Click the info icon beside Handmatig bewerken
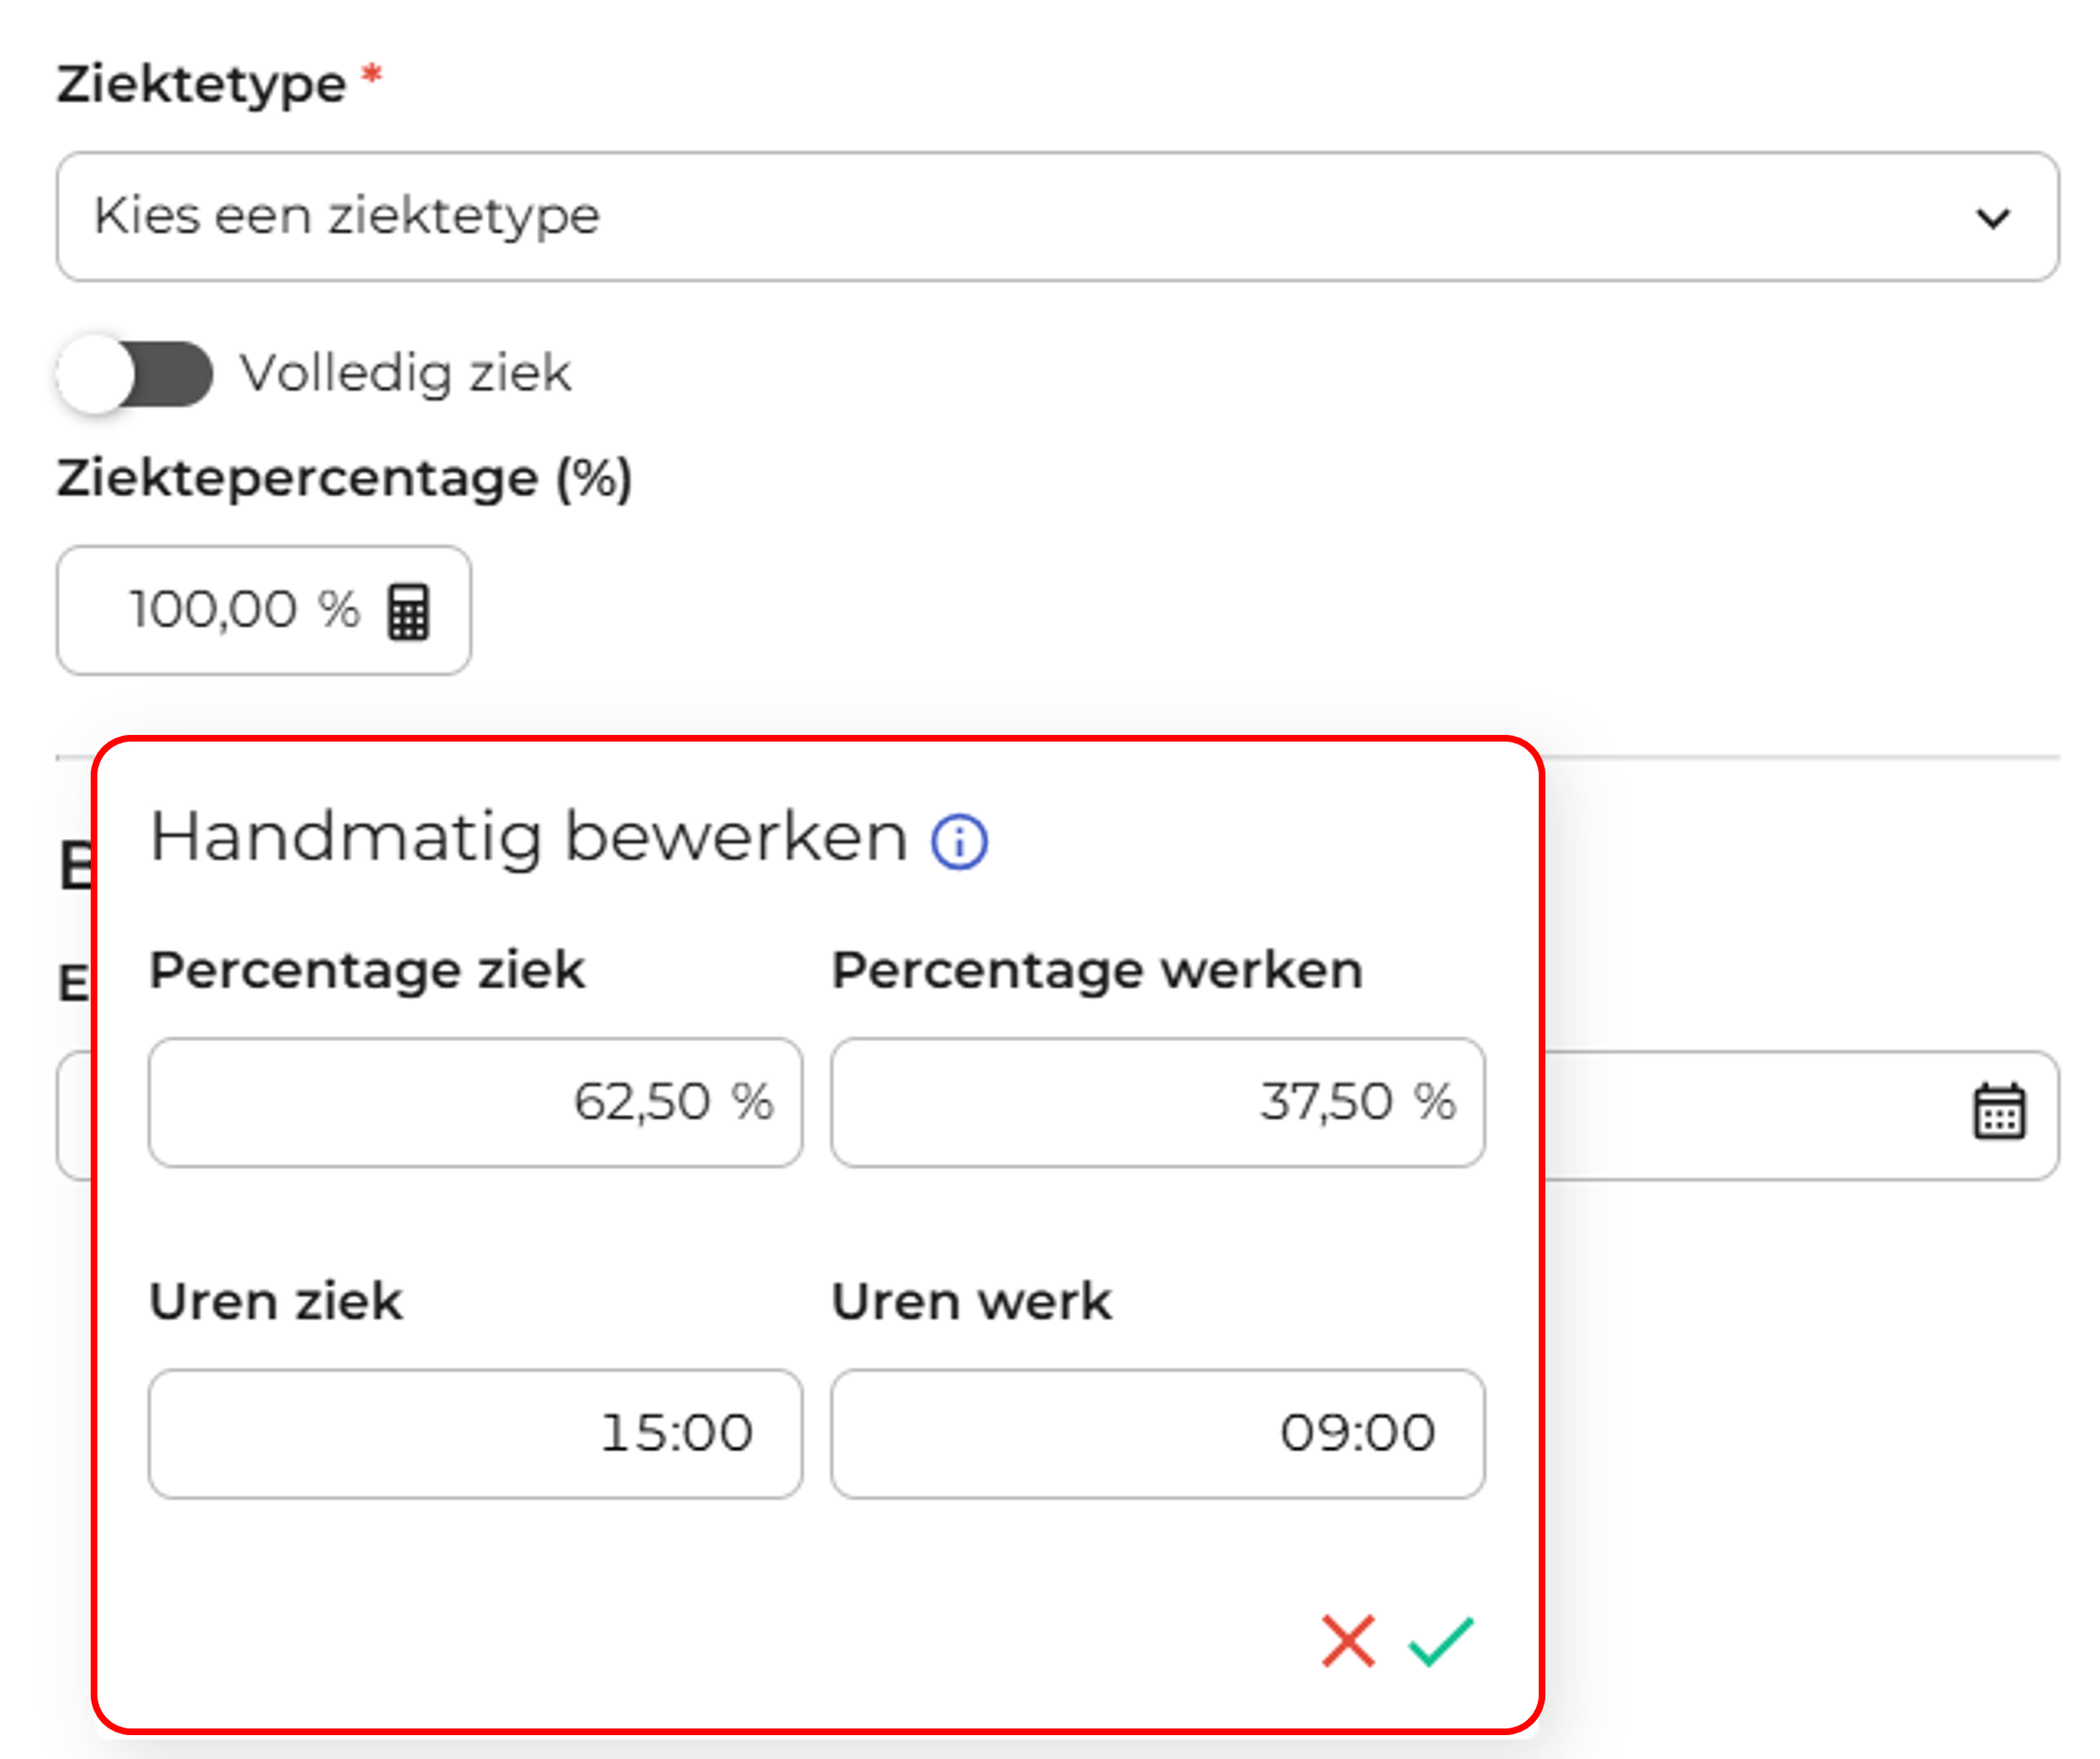 point(959,841)
